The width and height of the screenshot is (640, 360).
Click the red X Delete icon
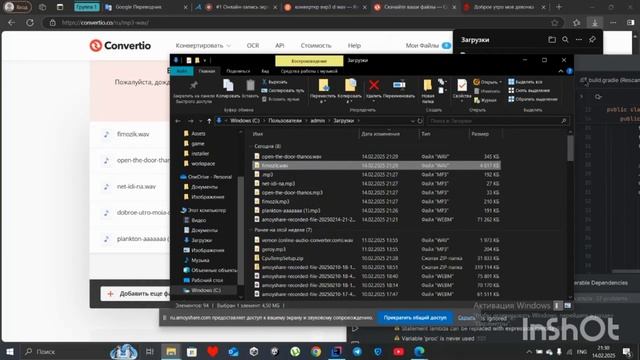click(374, 85)
